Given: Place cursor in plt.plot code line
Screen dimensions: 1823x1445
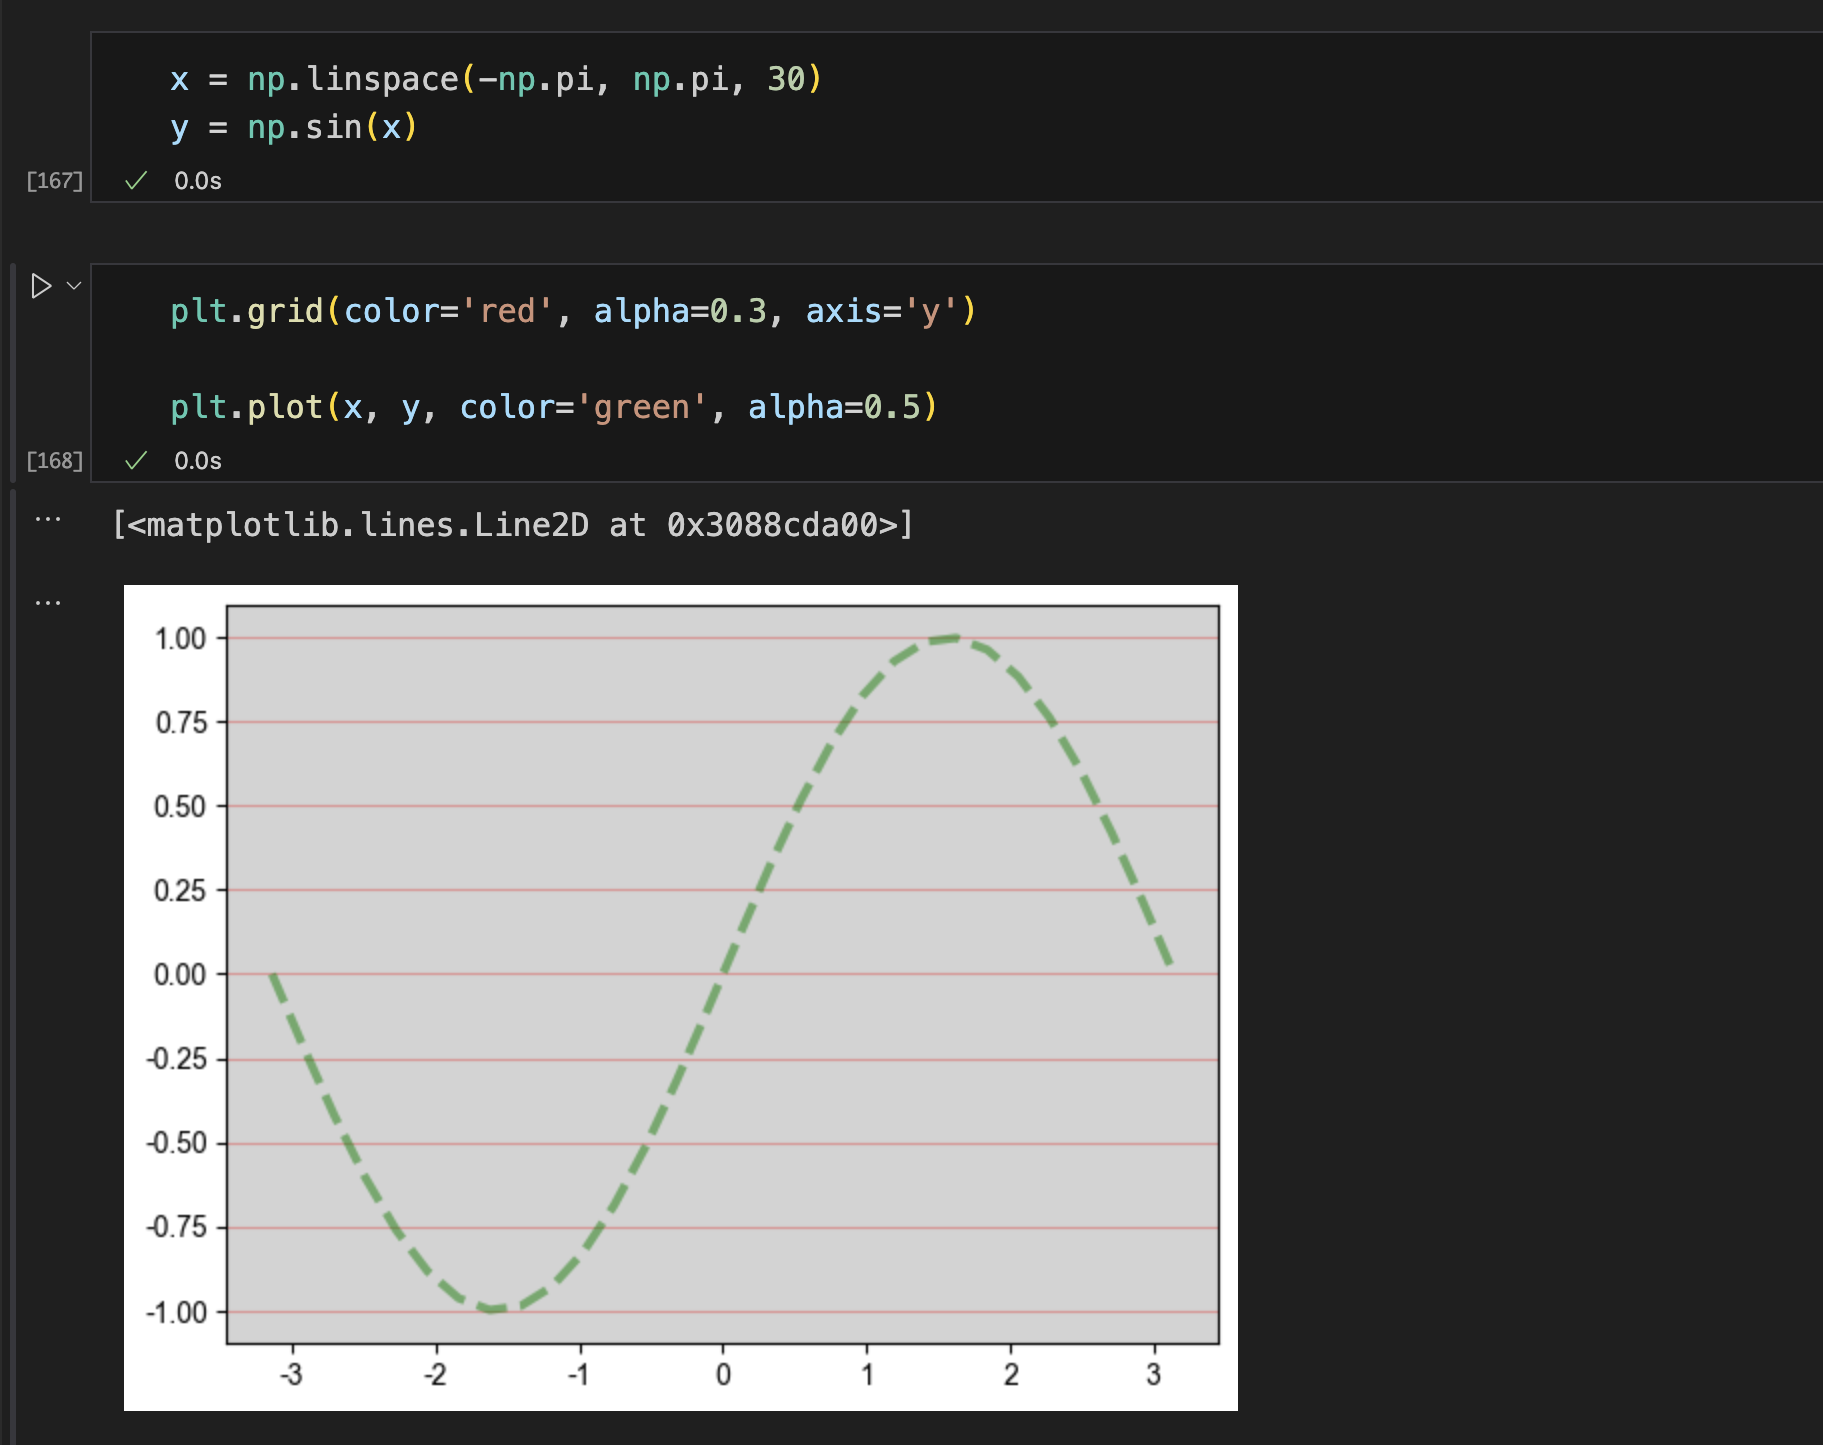Looking at the screenshot, I should [554, 407].
